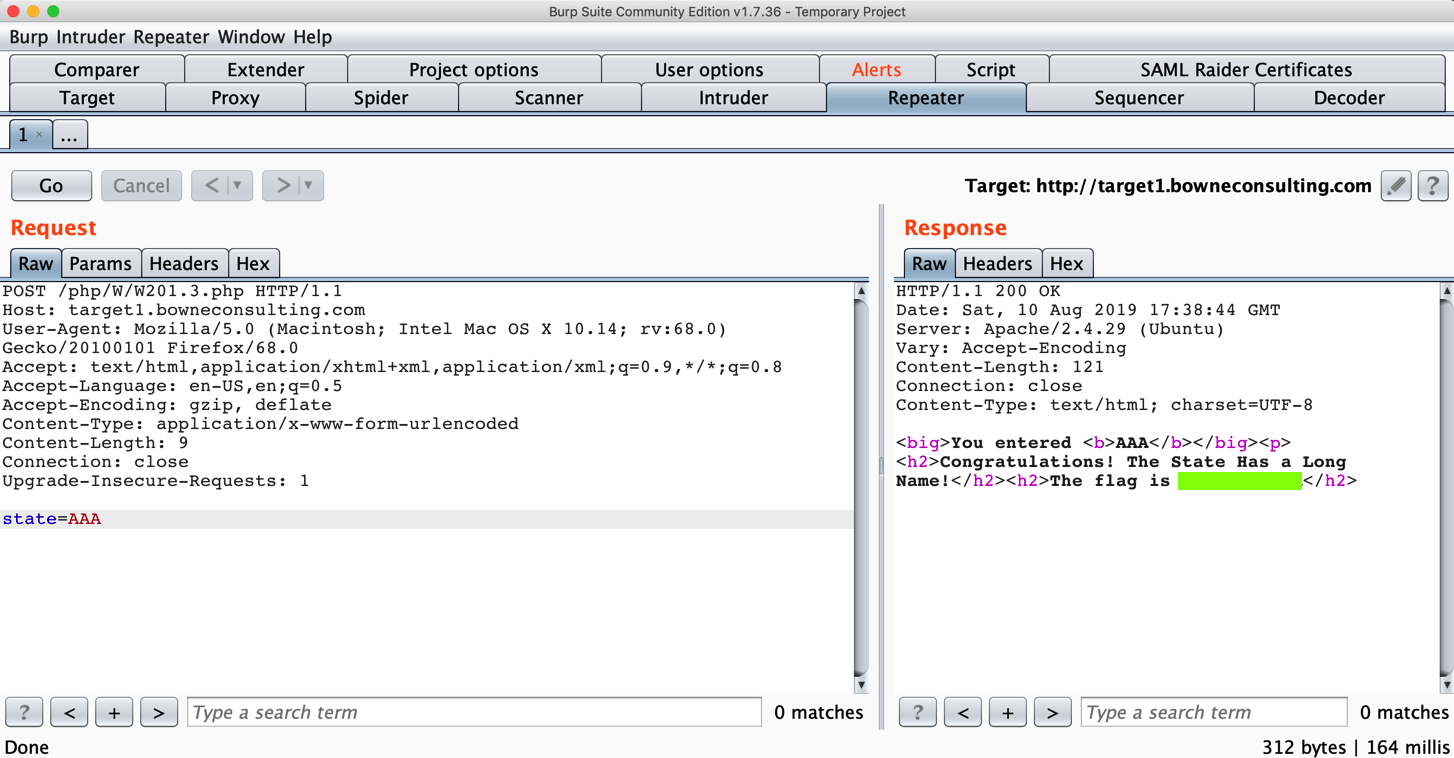The width and height of the screenshot is (1454, 758).
Task: Click the pencil icon to edit target
Action: point(1396,186)
